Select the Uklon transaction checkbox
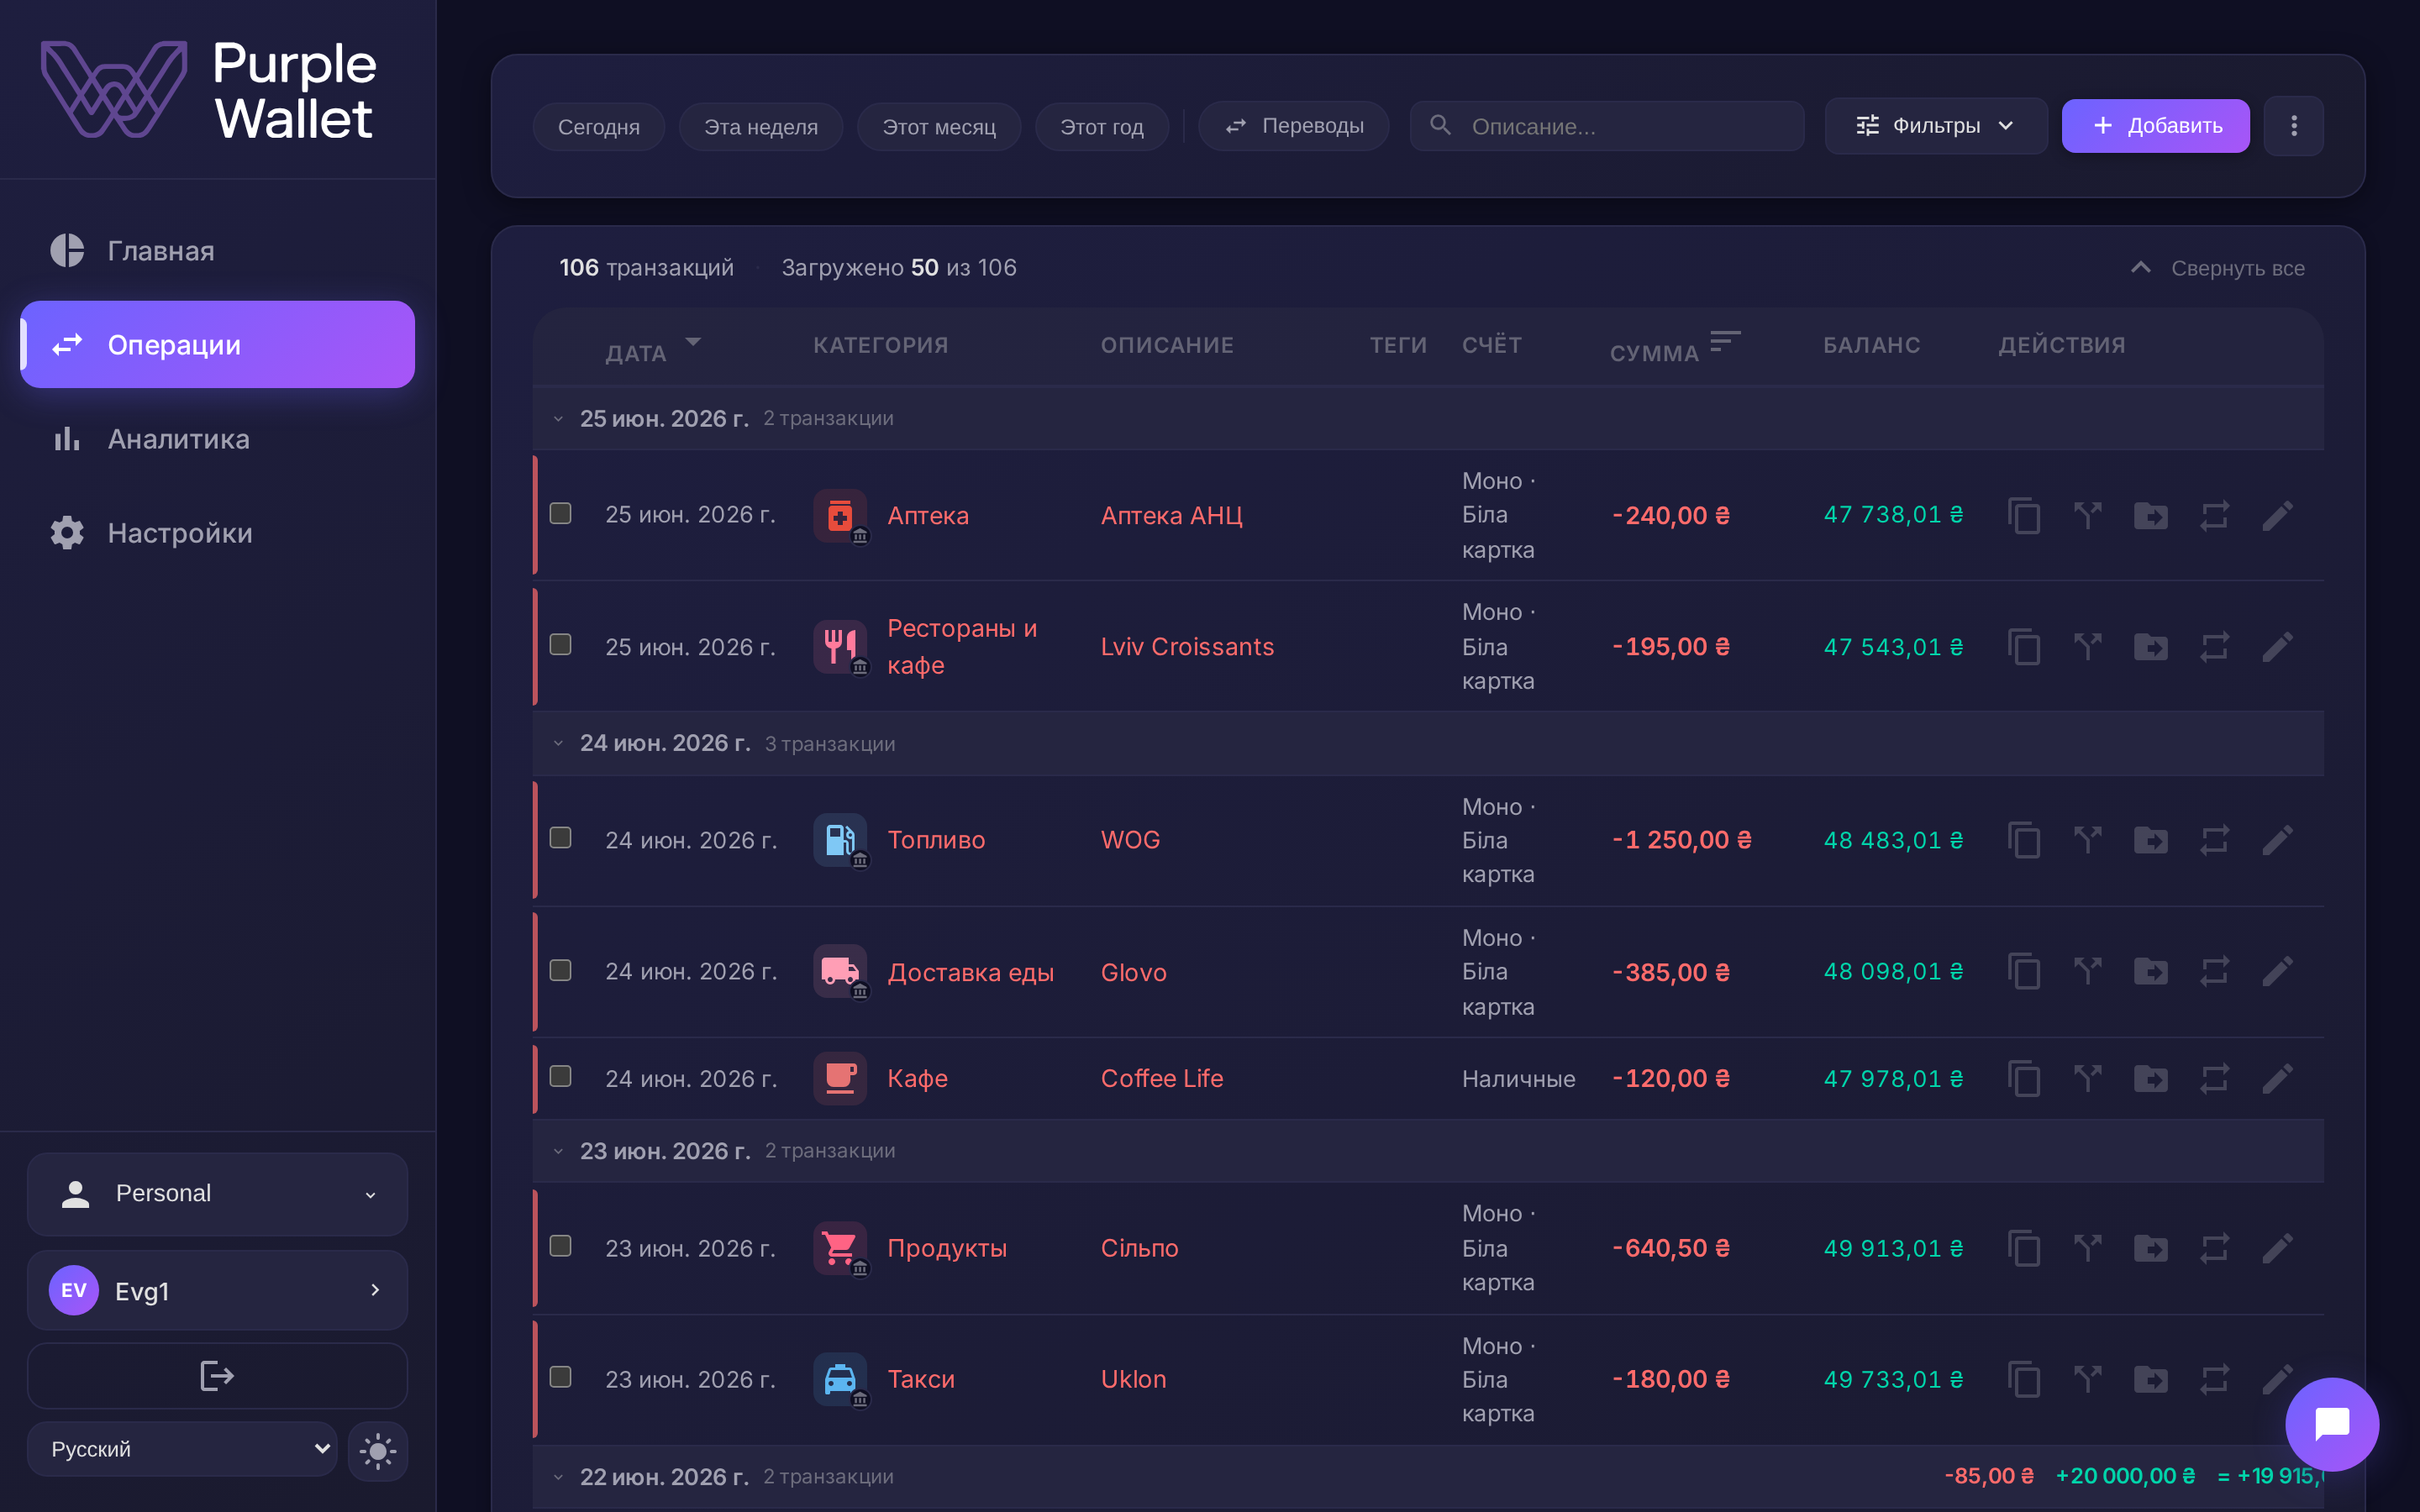 click(561, 1378)
